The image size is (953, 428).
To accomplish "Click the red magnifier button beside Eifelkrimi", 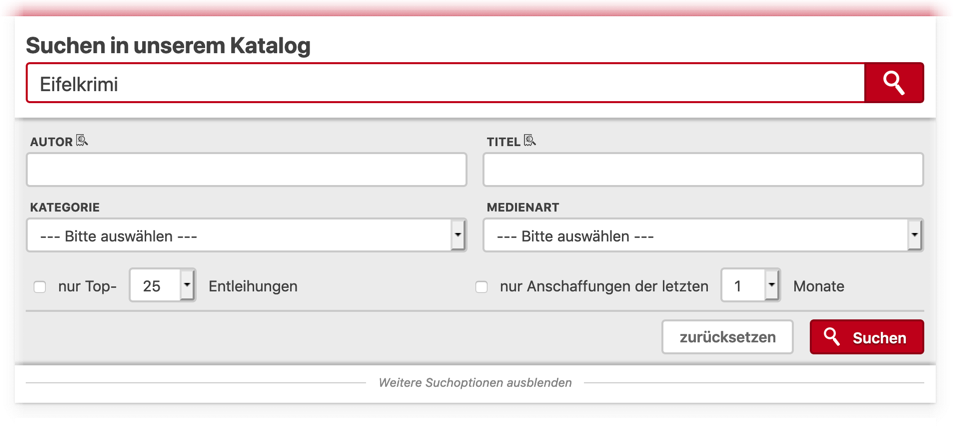I will pyautogui.click(x=893, y=83).
